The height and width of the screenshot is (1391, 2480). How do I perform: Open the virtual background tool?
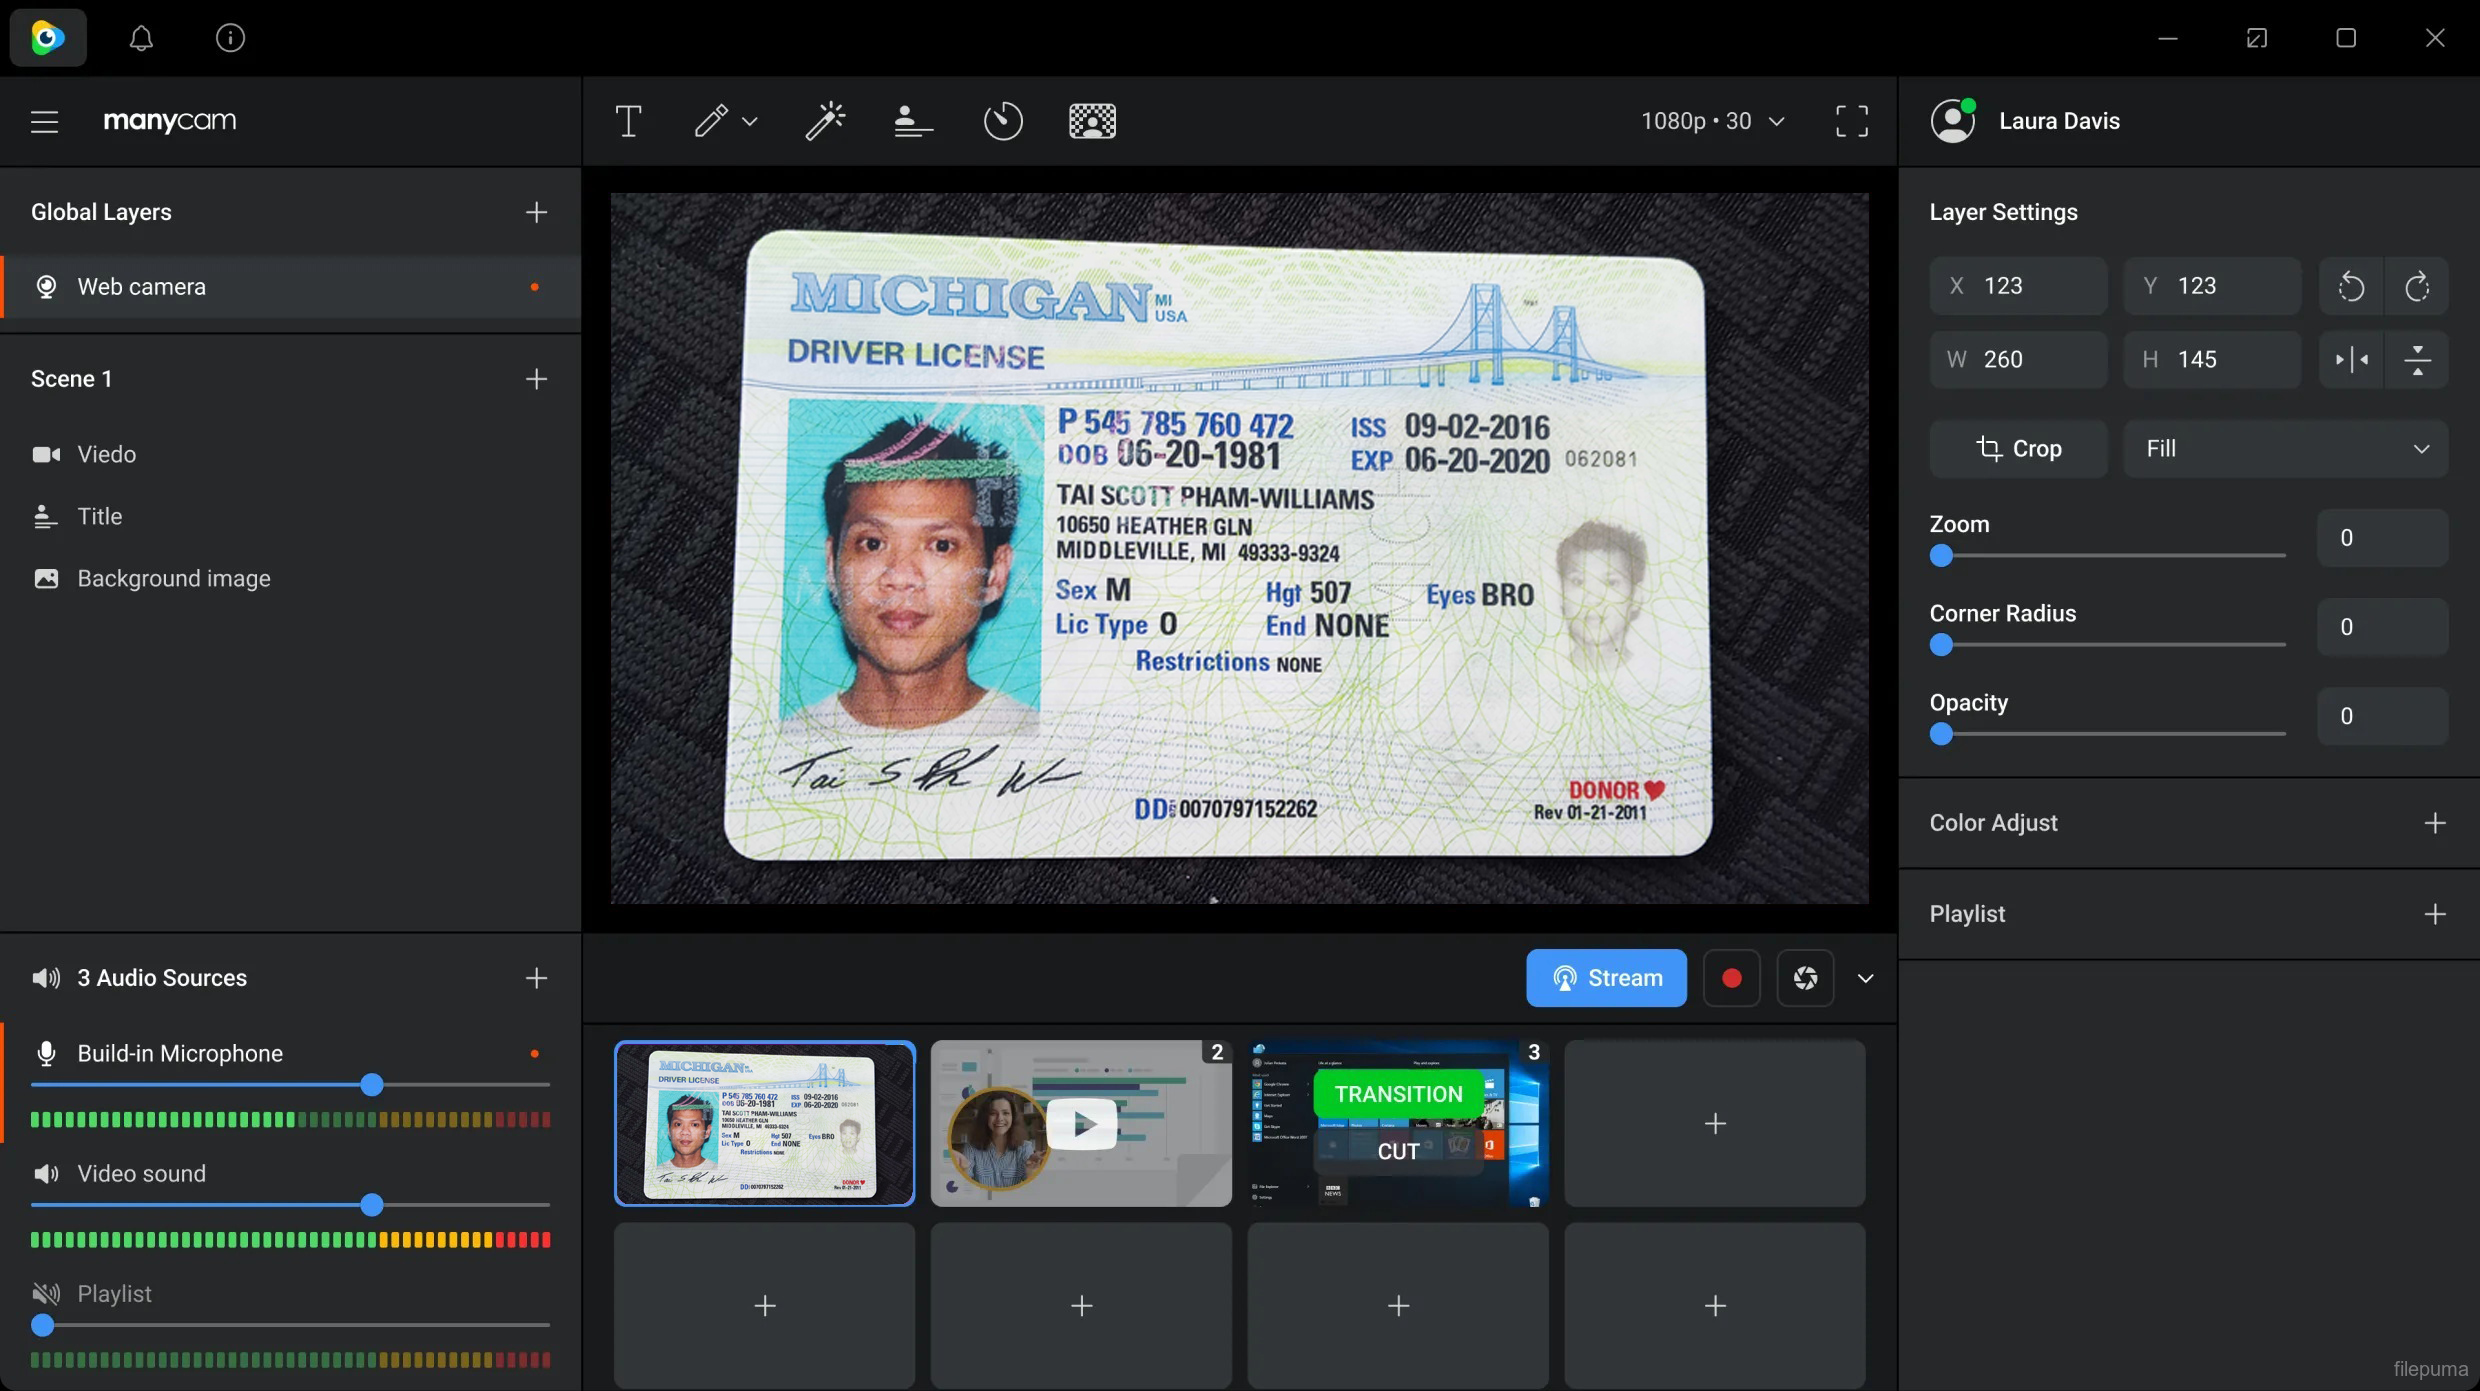pos(1092,121)
